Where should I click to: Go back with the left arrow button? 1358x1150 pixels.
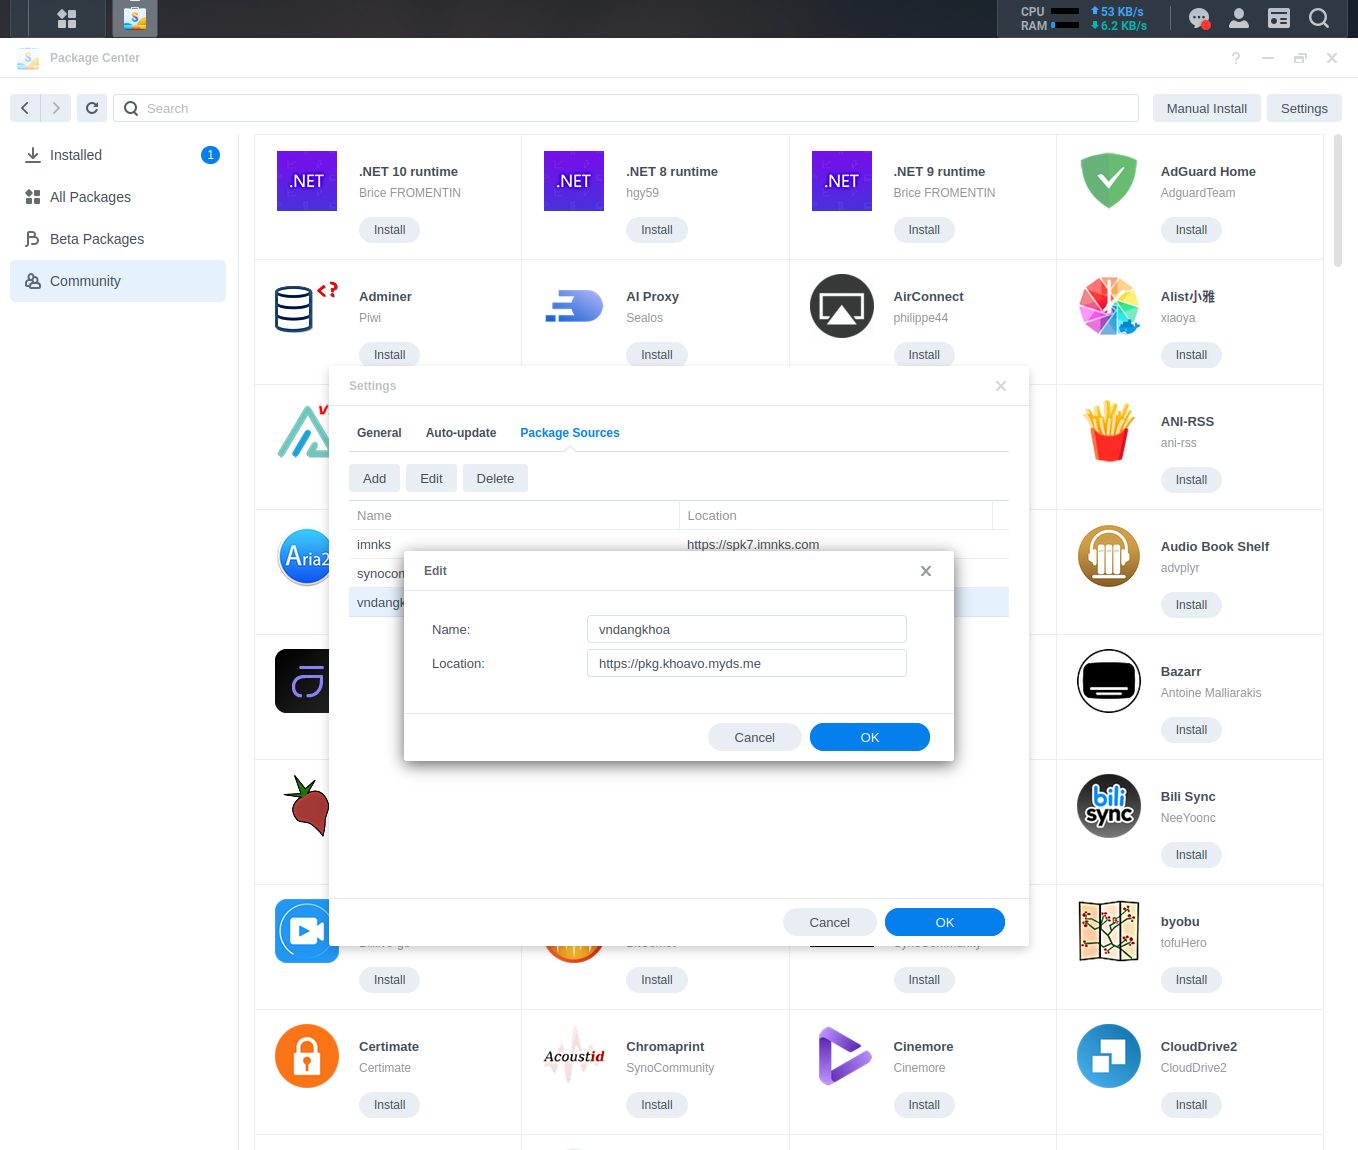(25, 108)
